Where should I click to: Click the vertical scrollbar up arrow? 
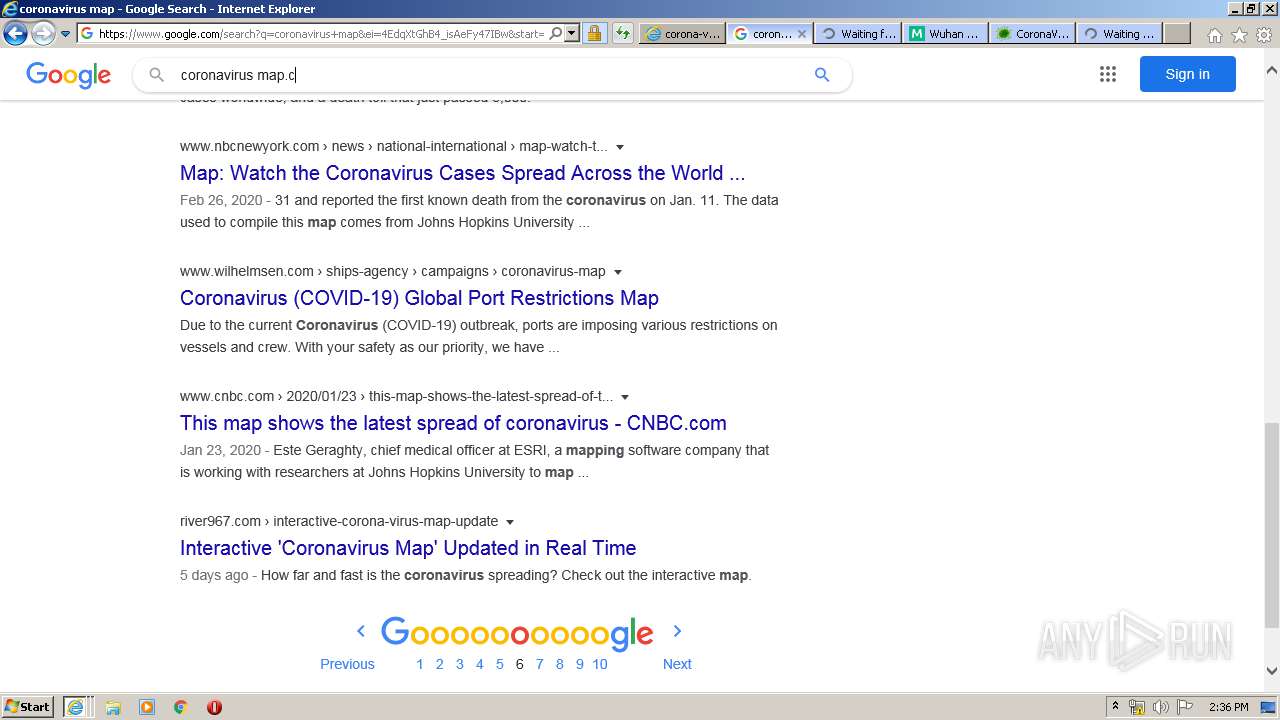[1271, 70]
